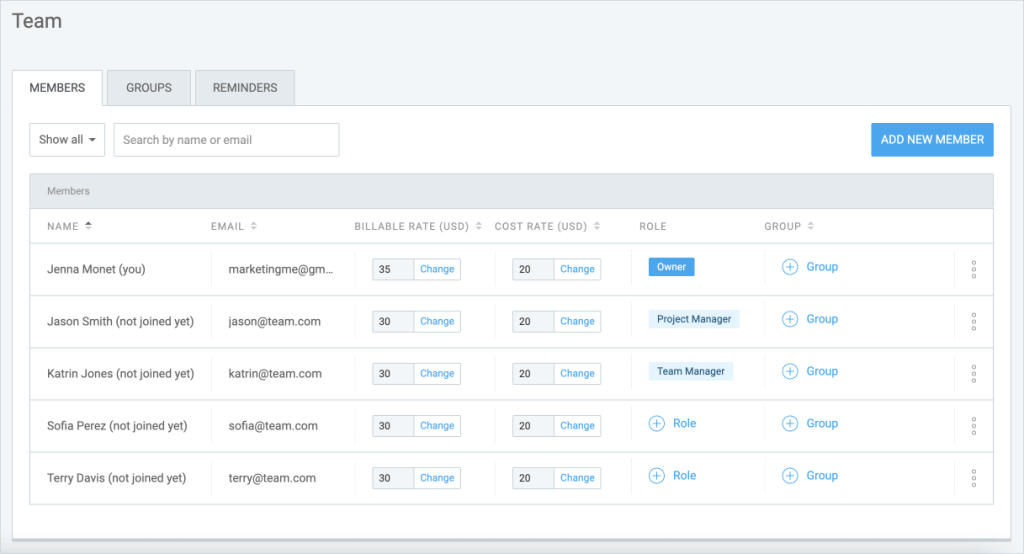Click the plus Group icon for Sofia Perez

point(790,423)
